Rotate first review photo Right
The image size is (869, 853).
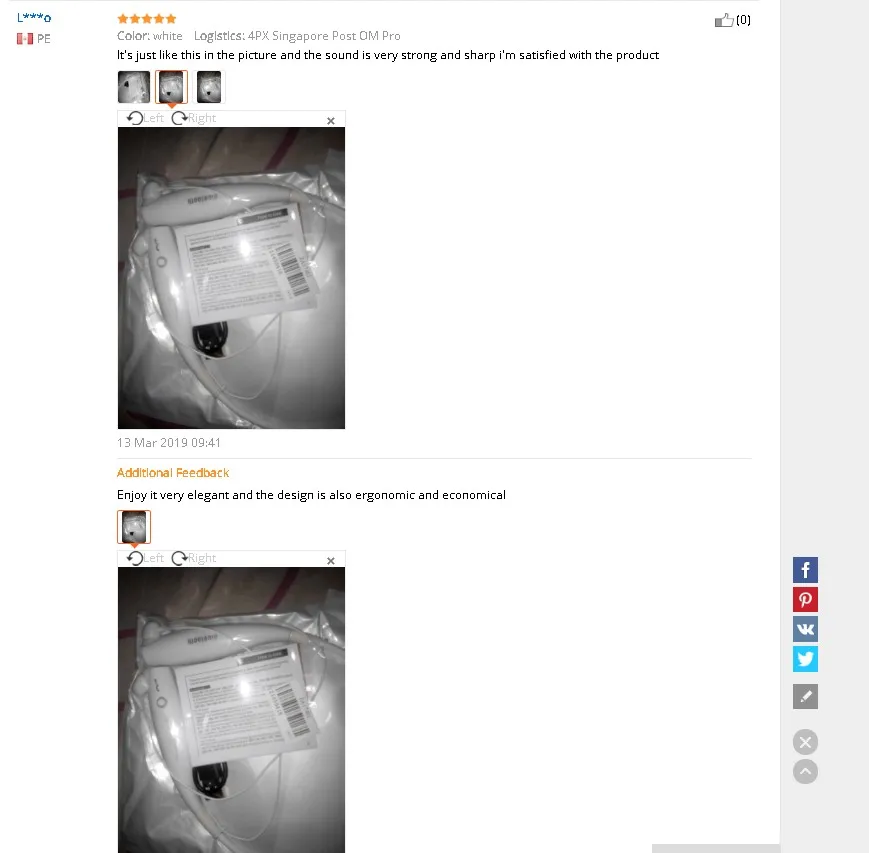(x=194, y=118)
